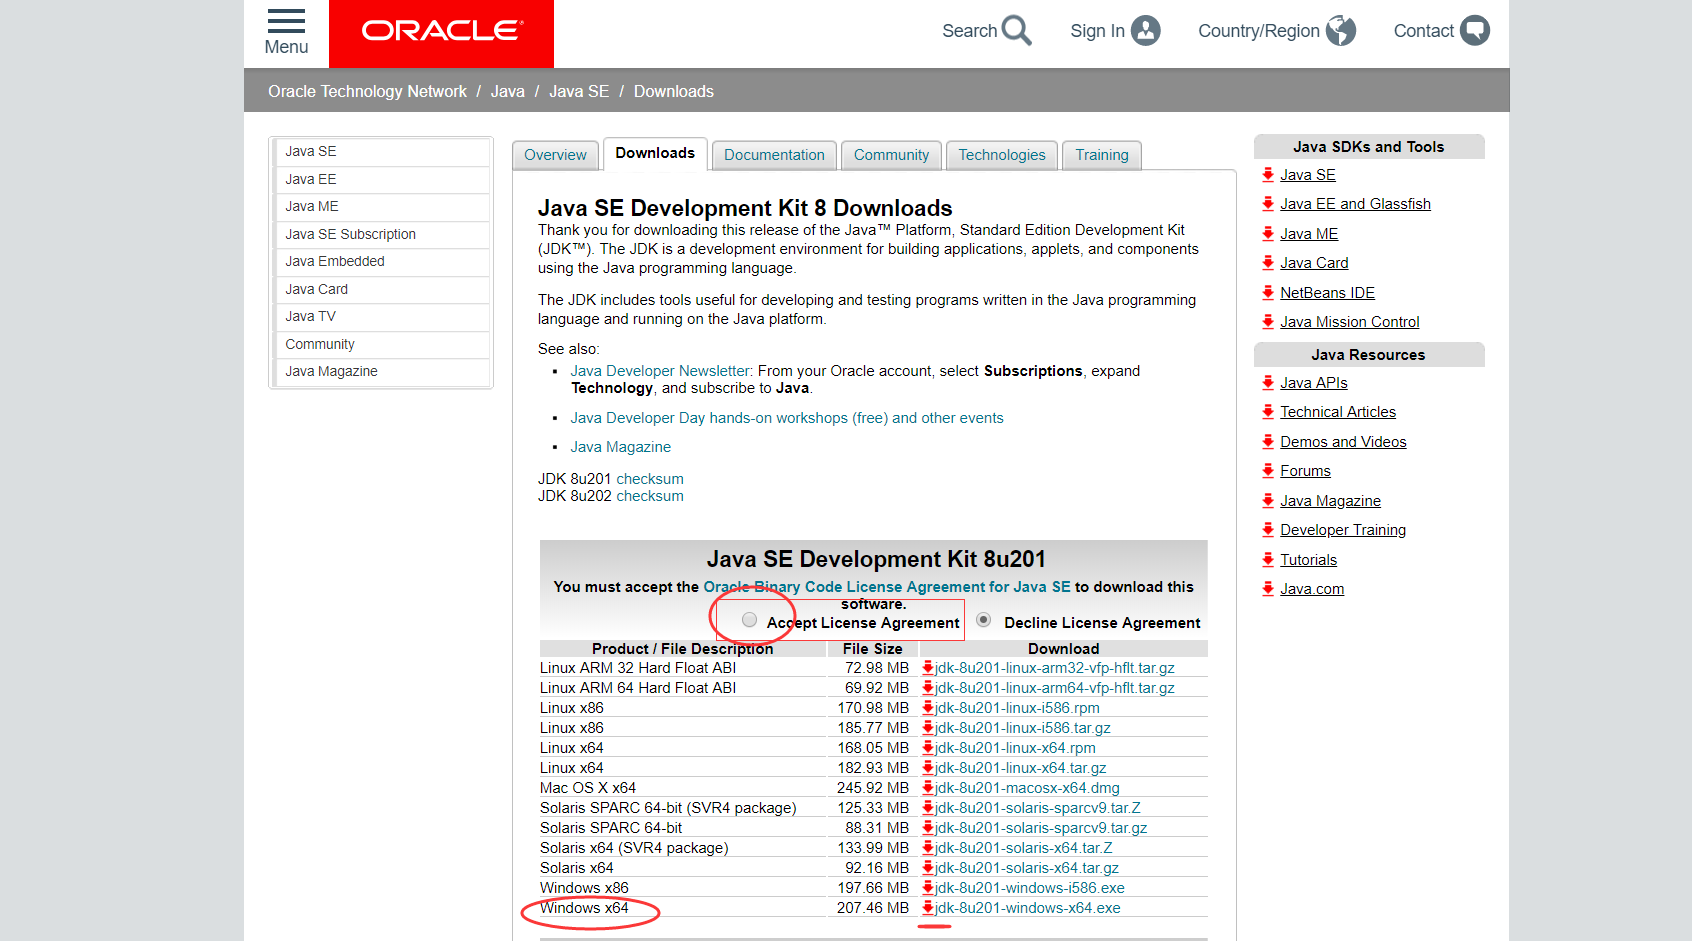
Task: Click the Contact chat bubble icon
Action: point(1475,31)
